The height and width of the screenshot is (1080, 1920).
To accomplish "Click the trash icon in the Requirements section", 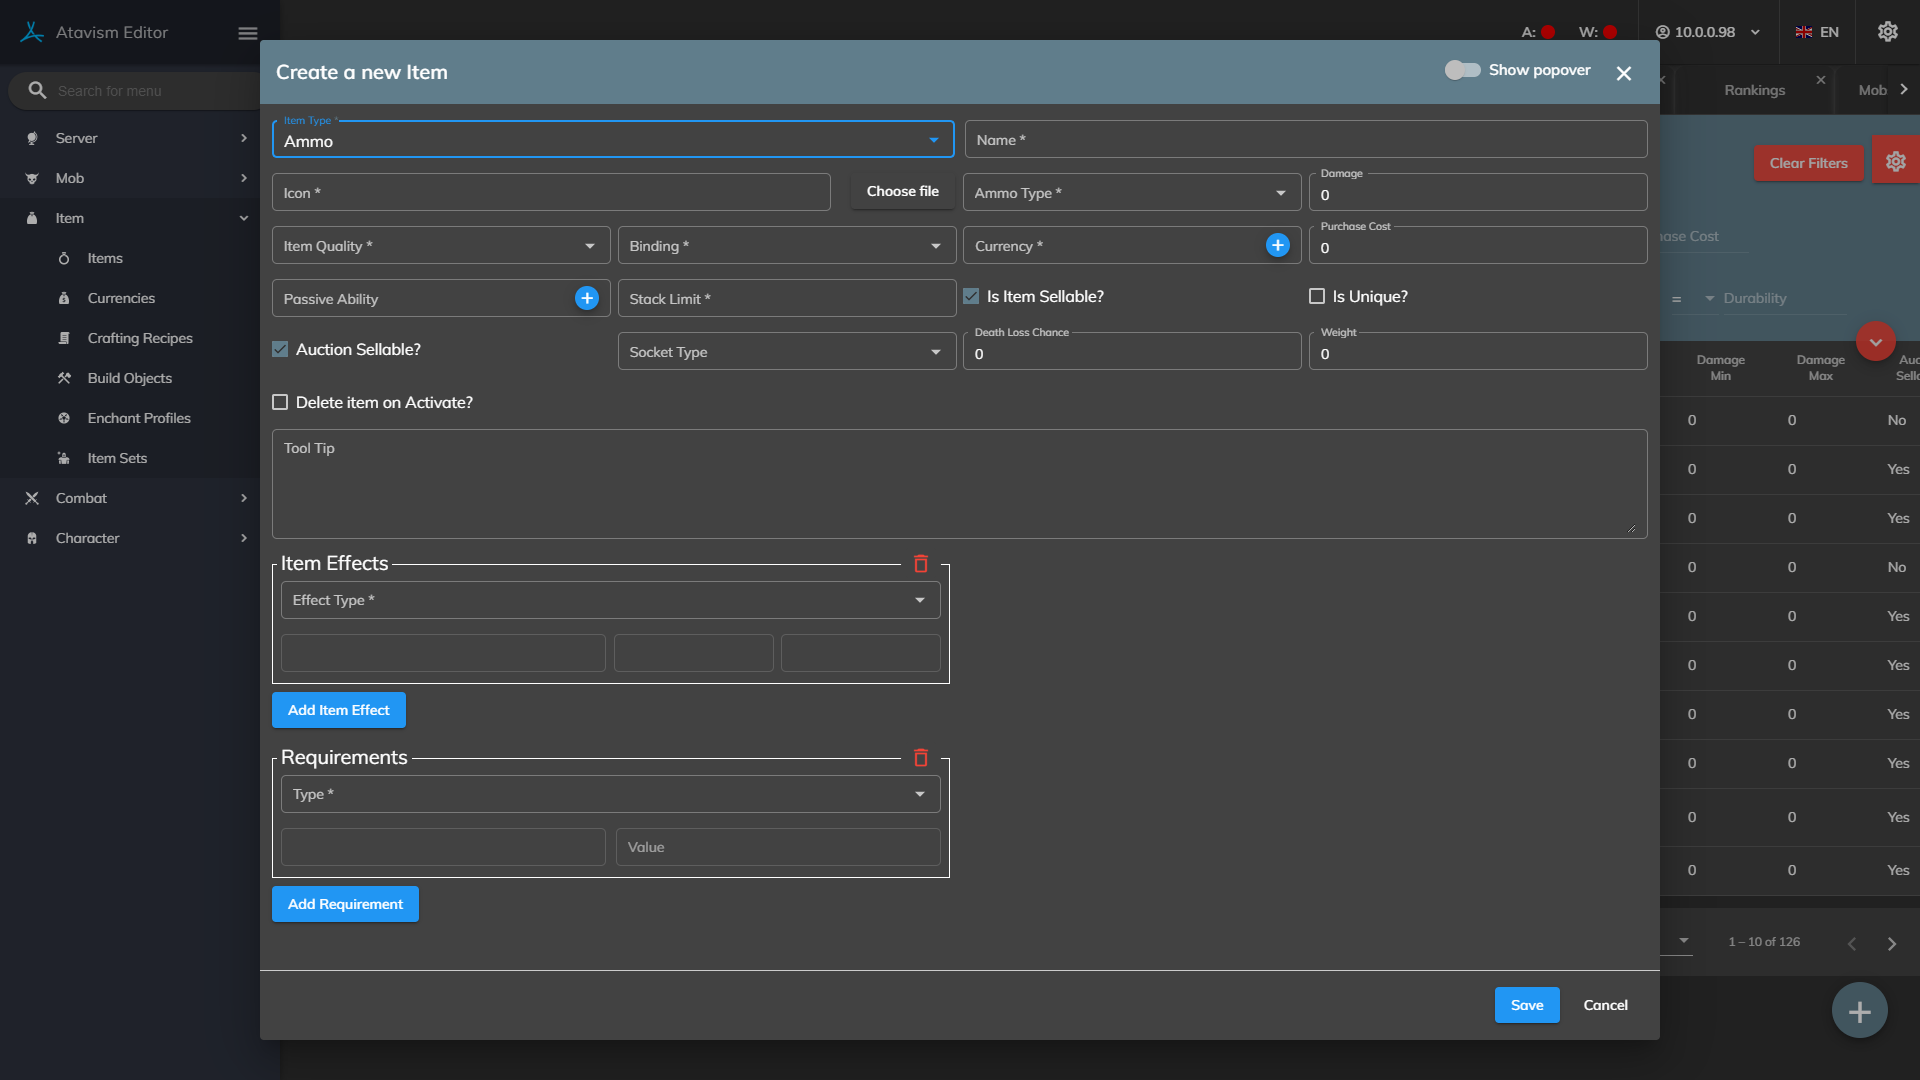I will [x=921, y=758].
